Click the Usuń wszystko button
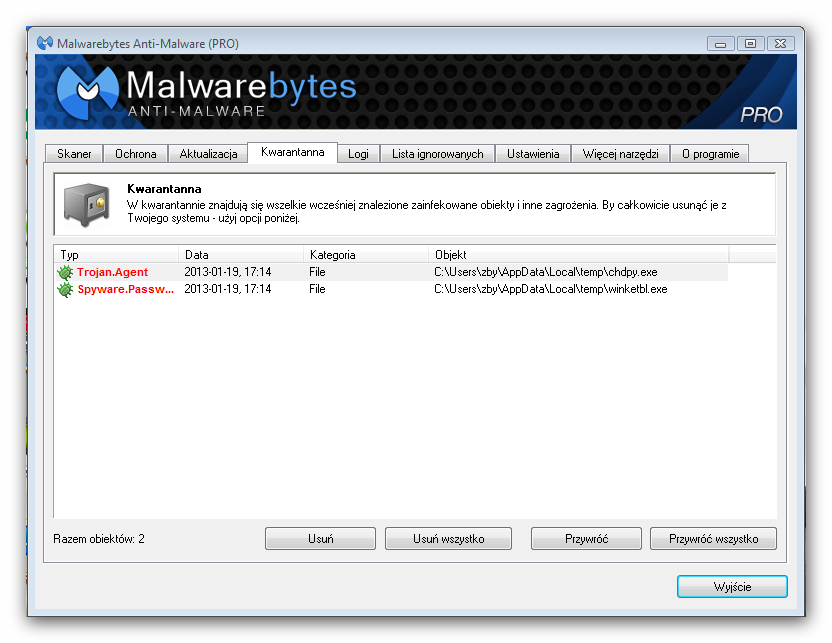Screen dimensions: 832x643 coord(448,538)
